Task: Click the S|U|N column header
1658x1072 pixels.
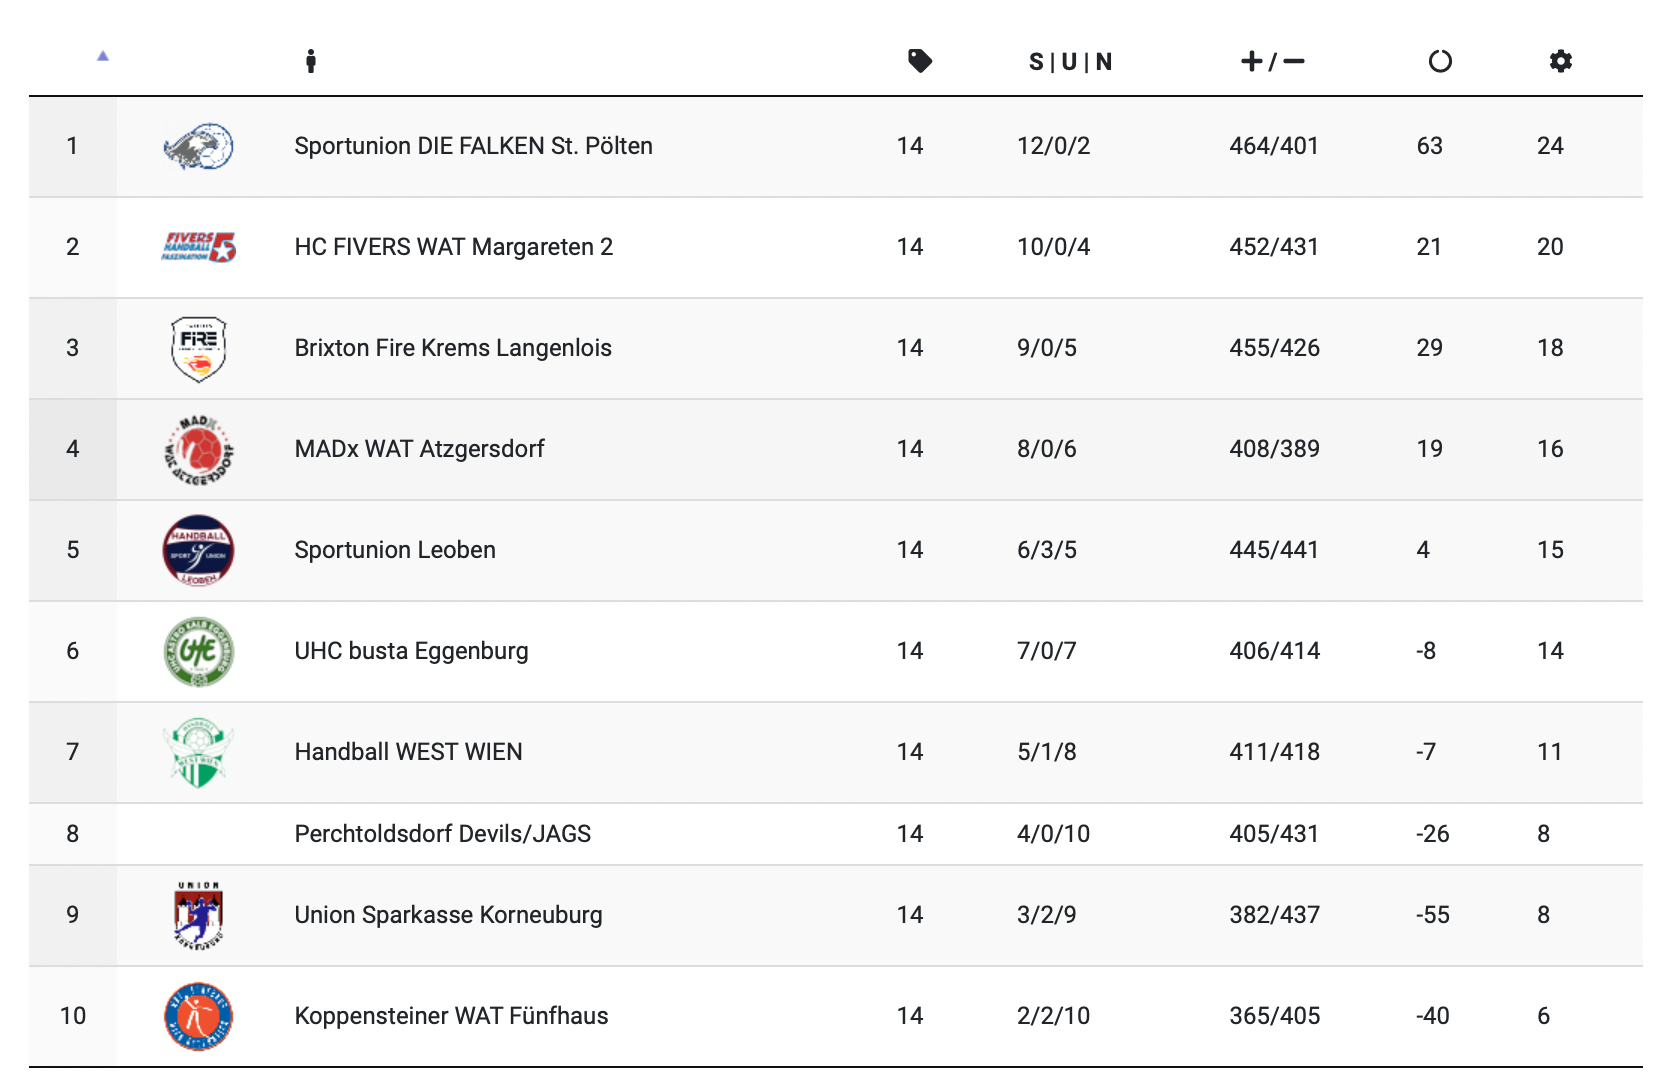Action: 1070,62
